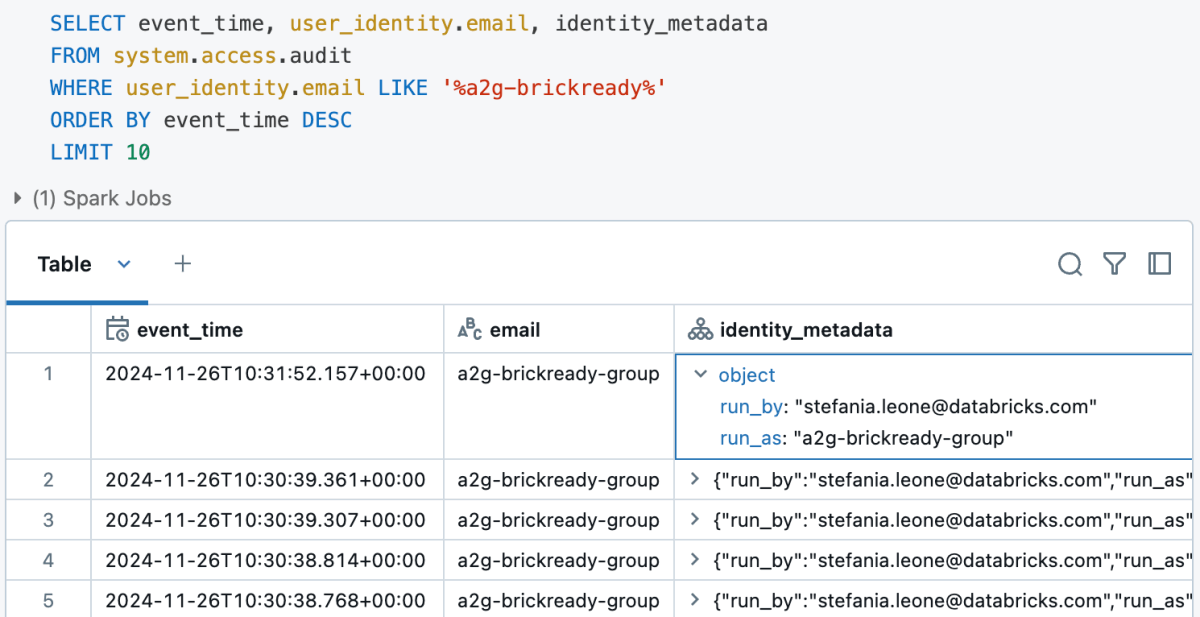Click the search icon in results toolbar

(x=1070, y=264)
